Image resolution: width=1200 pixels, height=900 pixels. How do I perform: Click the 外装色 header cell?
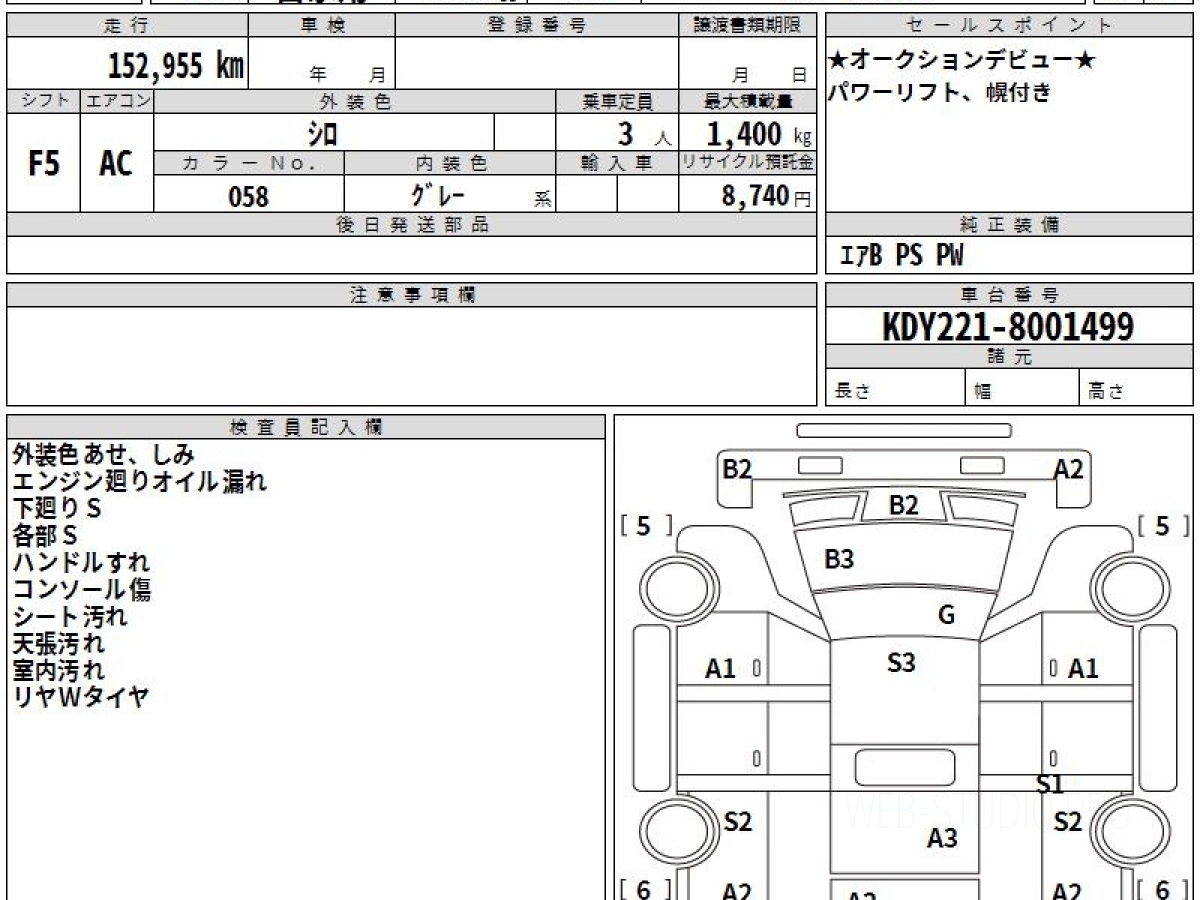[355, 101]
